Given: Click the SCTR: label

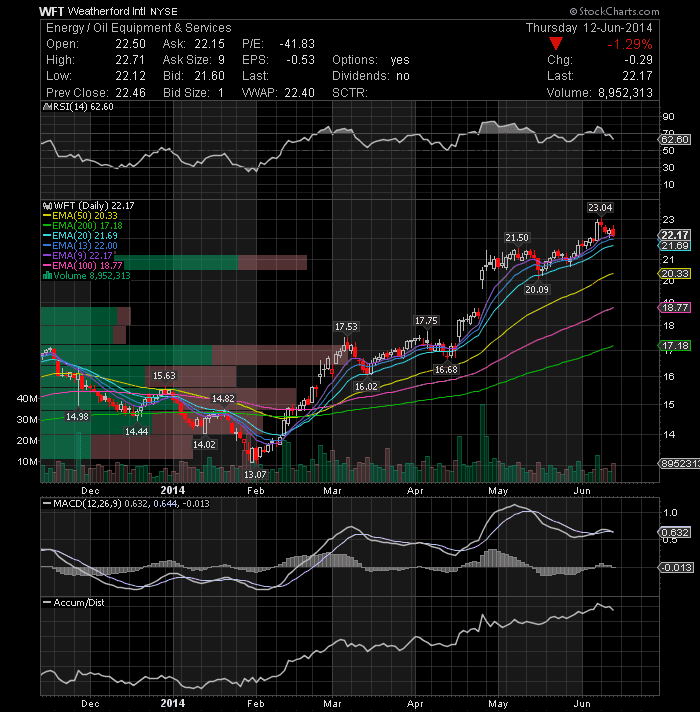Looking at the screenshot, I should [x=350, y=93].
